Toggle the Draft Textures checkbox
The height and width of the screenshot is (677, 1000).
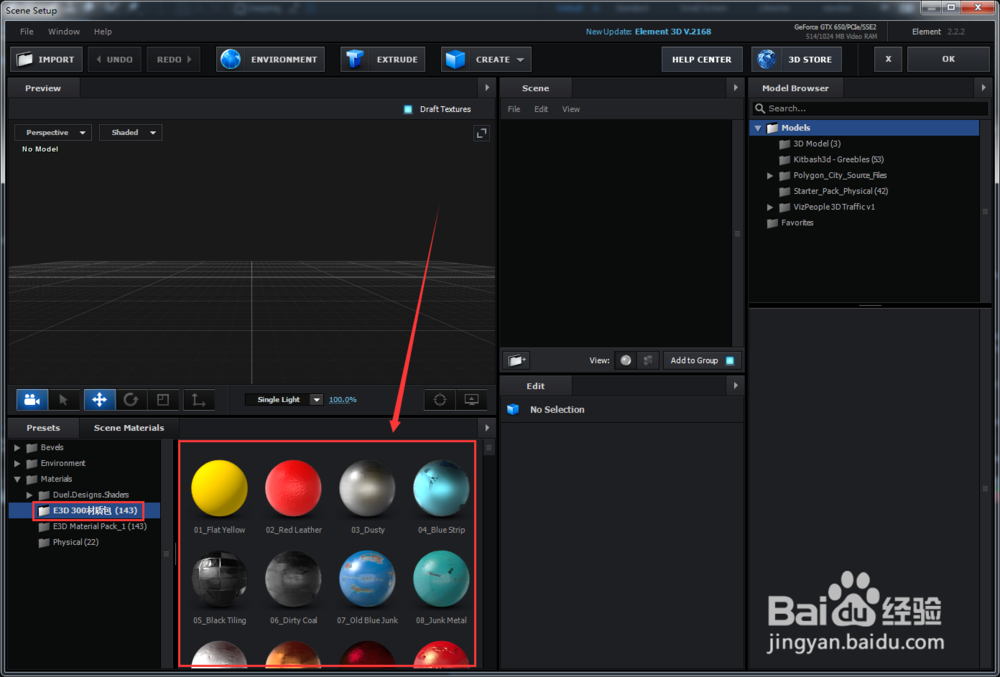tap(408, 109)
